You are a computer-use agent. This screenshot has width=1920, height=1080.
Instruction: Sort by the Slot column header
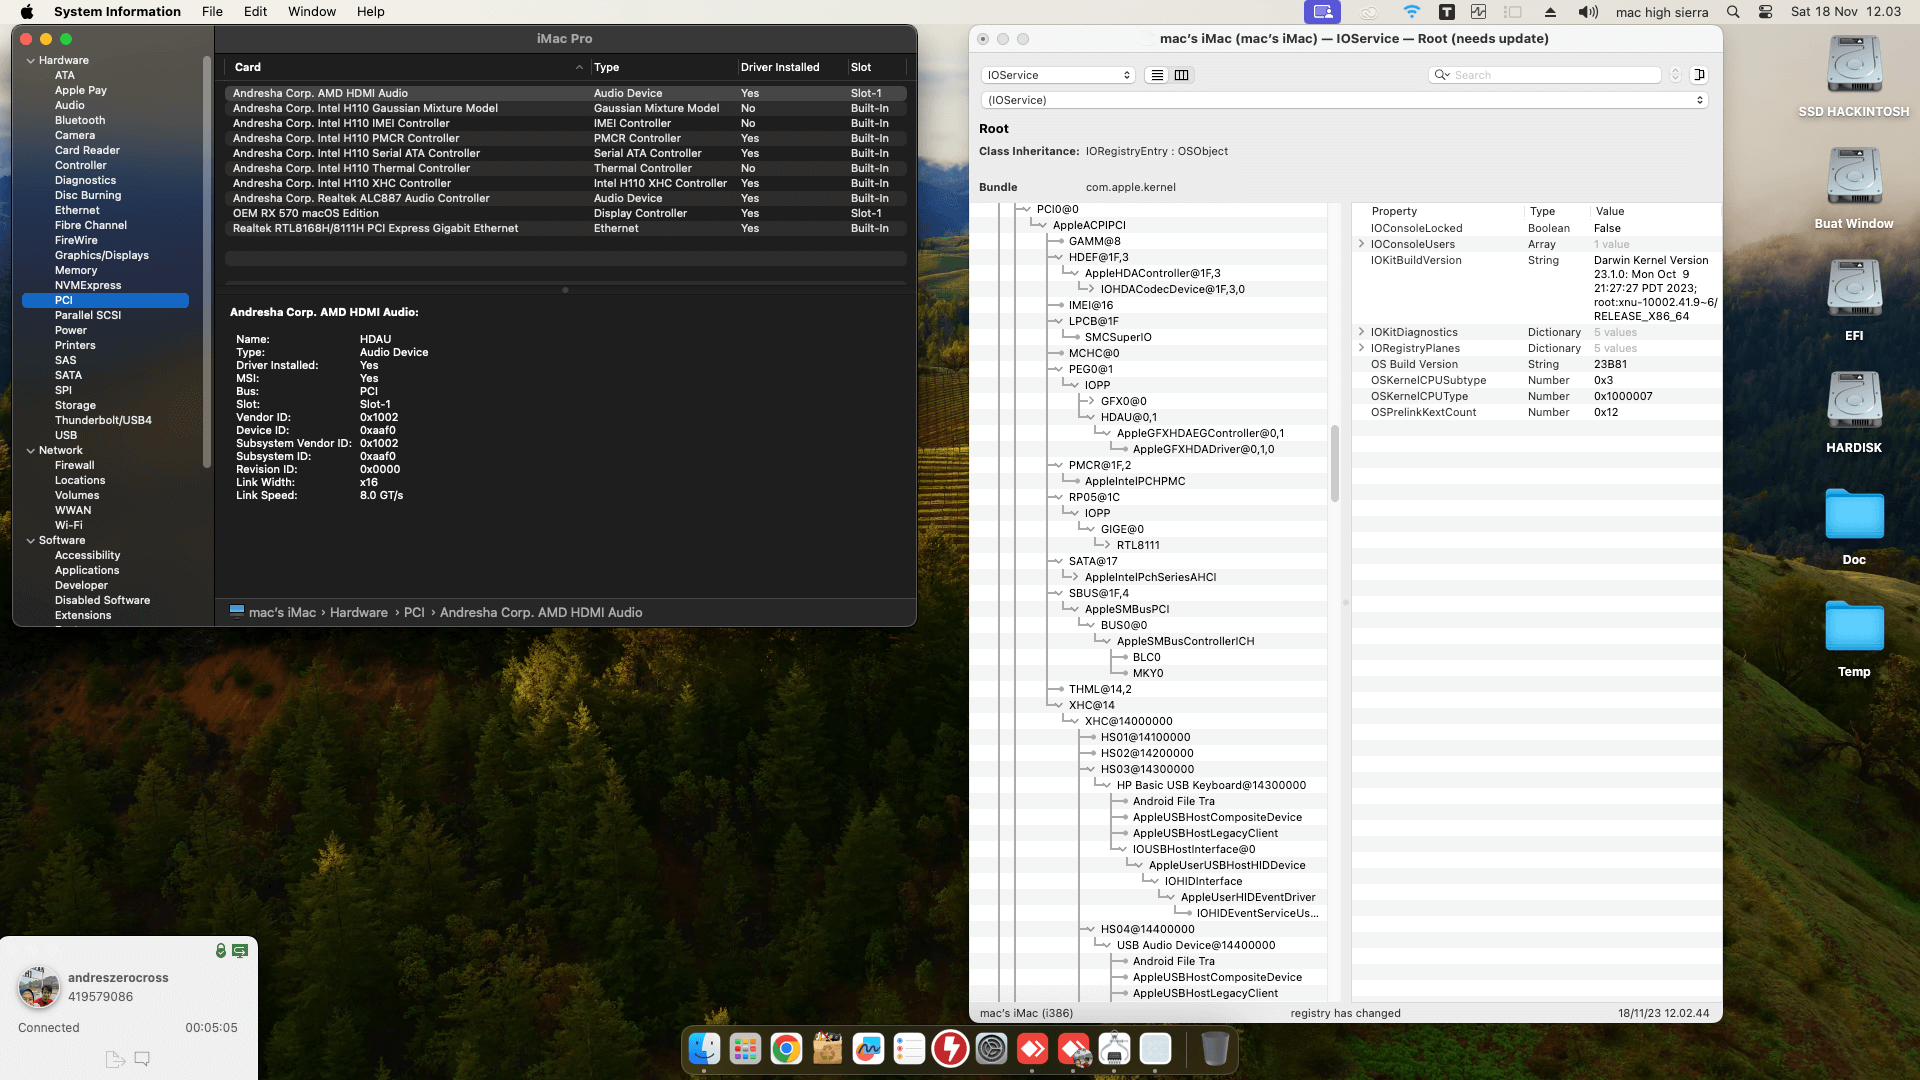[x=876, y=67]
